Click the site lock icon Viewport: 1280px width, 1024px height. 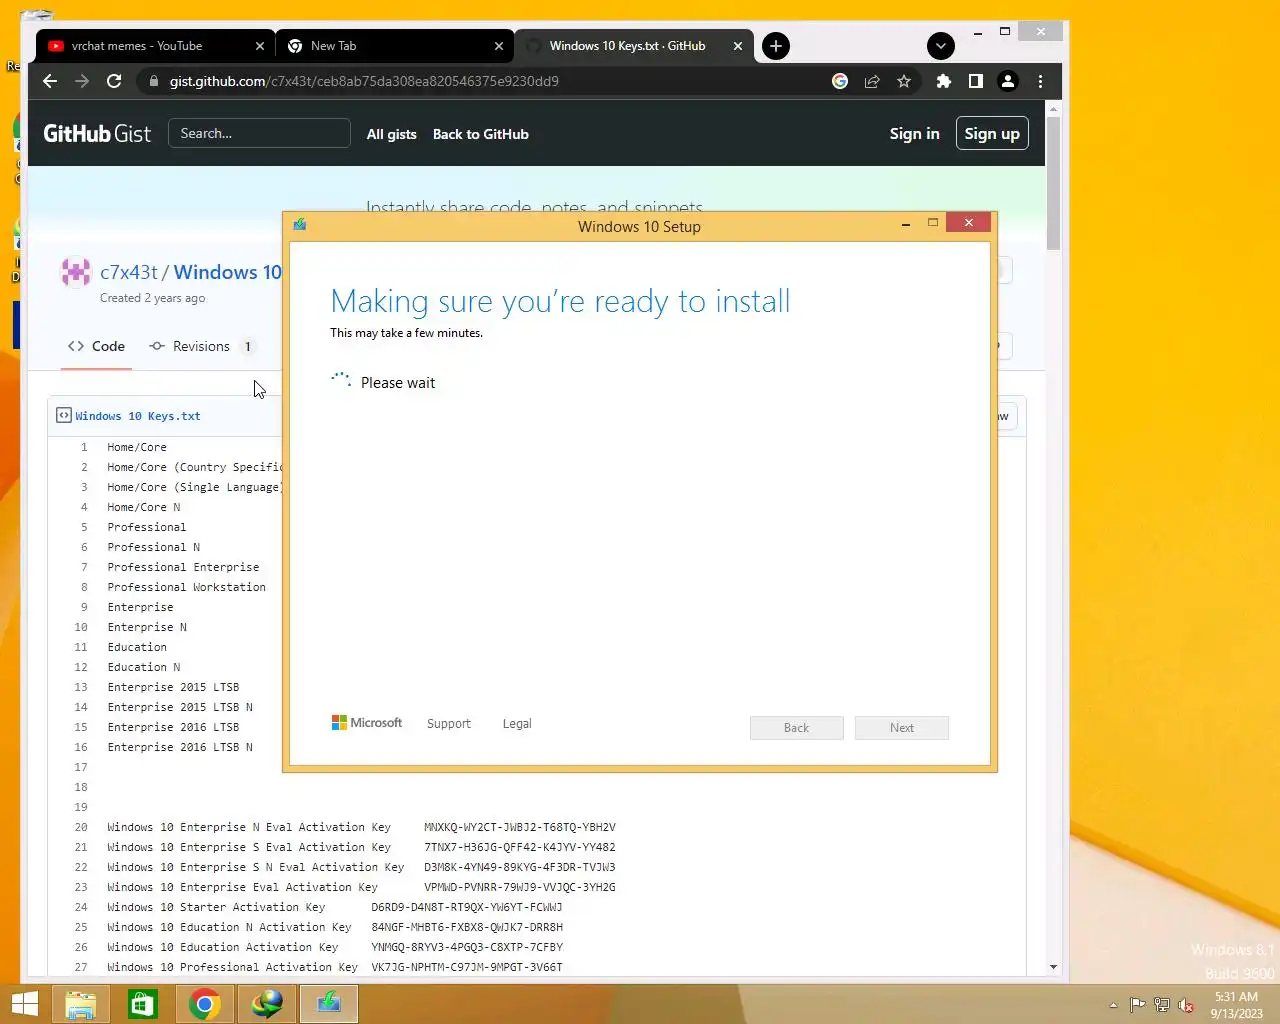pyautogui.click(x=153, y=81)
